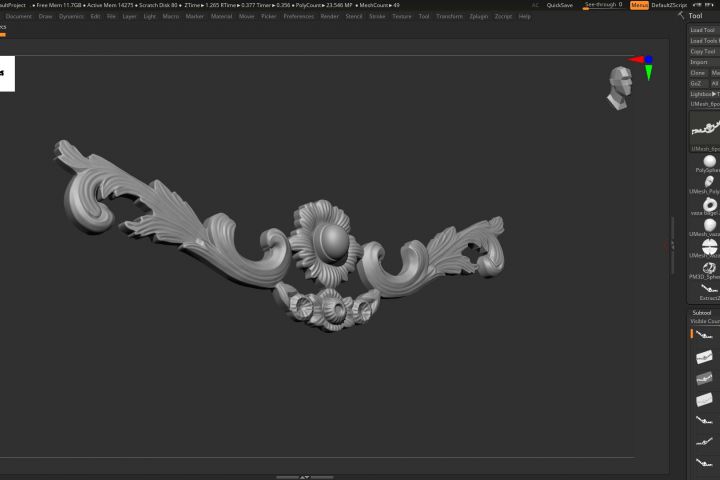Select the PolySphere tool thumbnail
Screen dimensions: 720x480
[x=709, y=161]
